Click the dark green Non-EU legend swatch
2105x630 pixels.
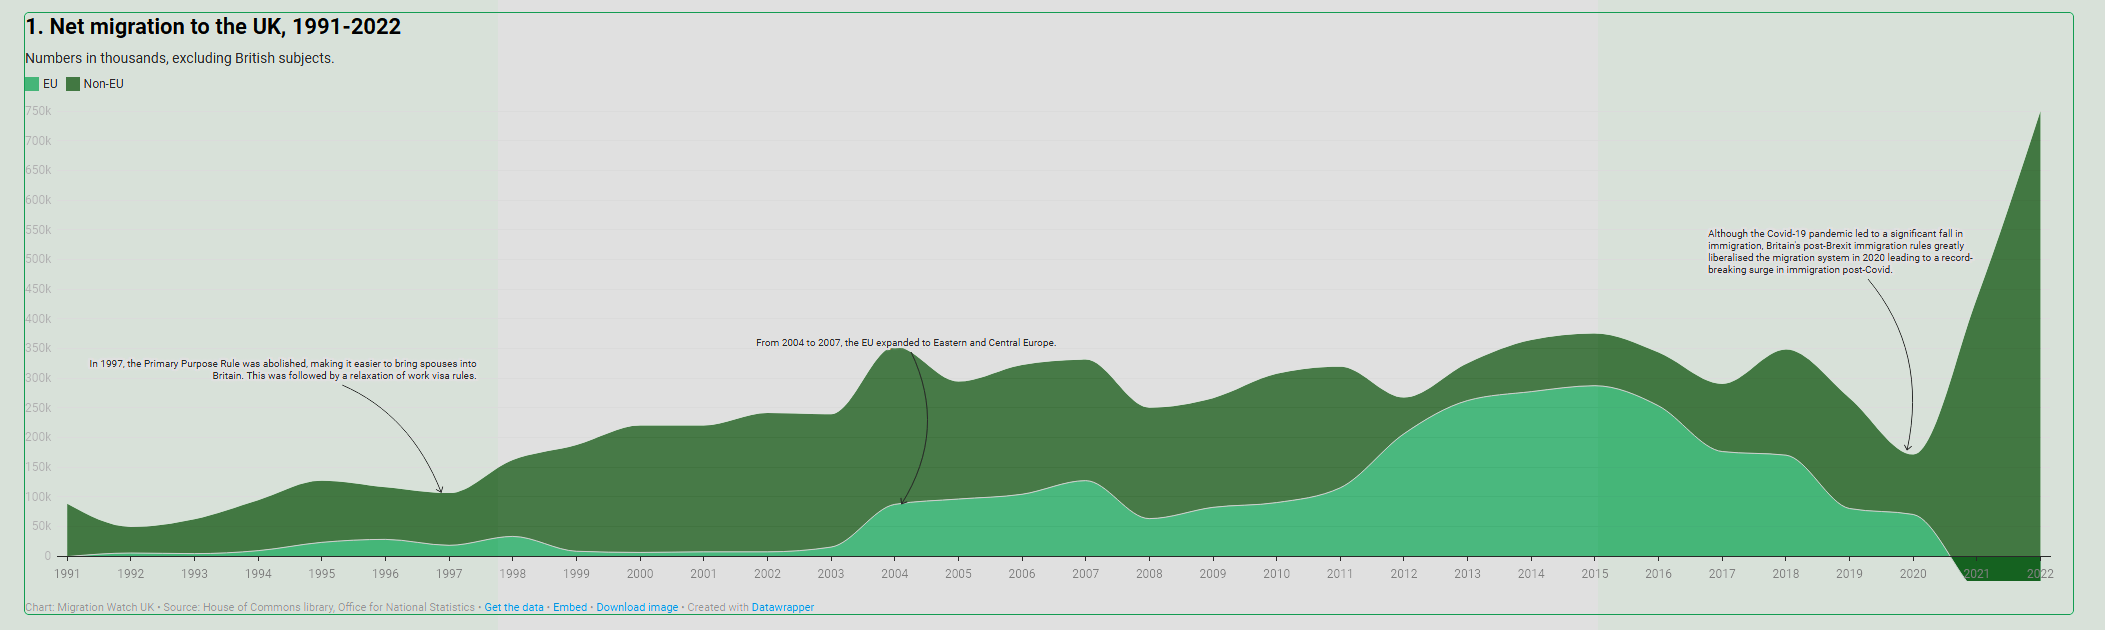[73, 84]
